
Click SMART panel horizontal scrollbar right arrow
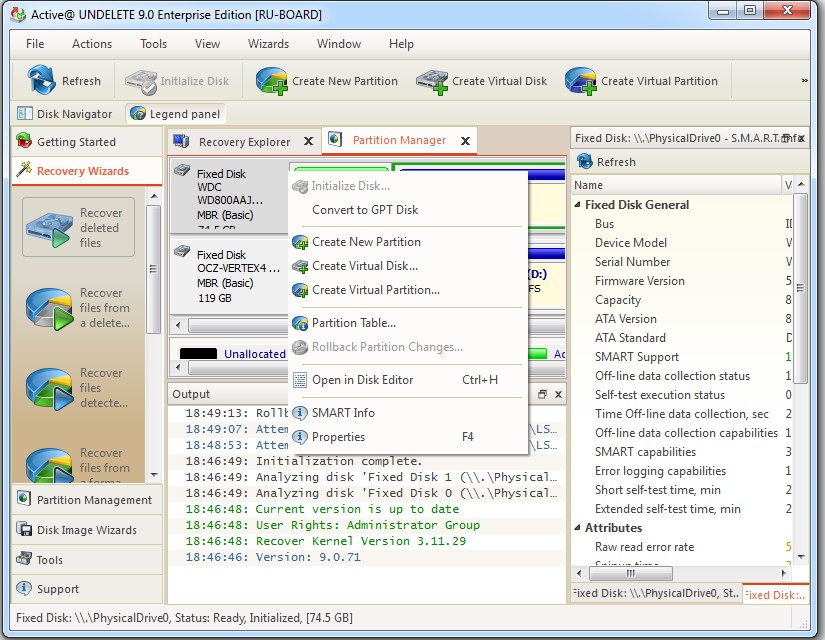[x=783, y=573]
